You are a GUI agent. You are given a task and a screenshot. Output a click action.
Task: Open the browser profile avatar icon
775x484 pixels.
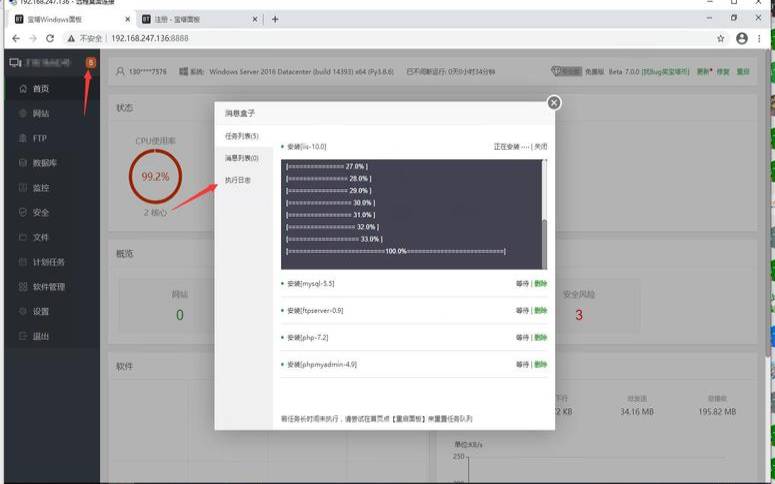(741, 38)
